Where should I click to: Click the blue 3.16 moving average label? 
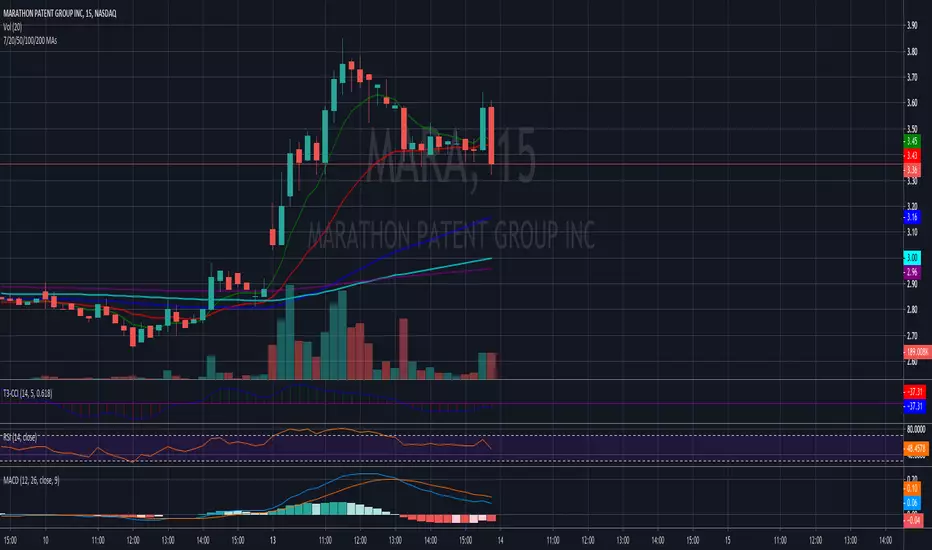coord(912,217)
